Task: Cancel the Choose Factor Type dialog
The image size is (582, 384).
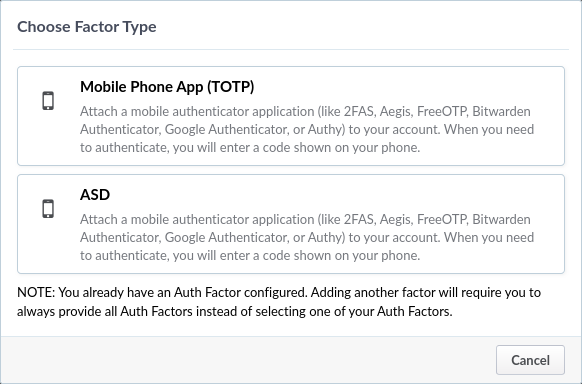Action: (530, 360)
